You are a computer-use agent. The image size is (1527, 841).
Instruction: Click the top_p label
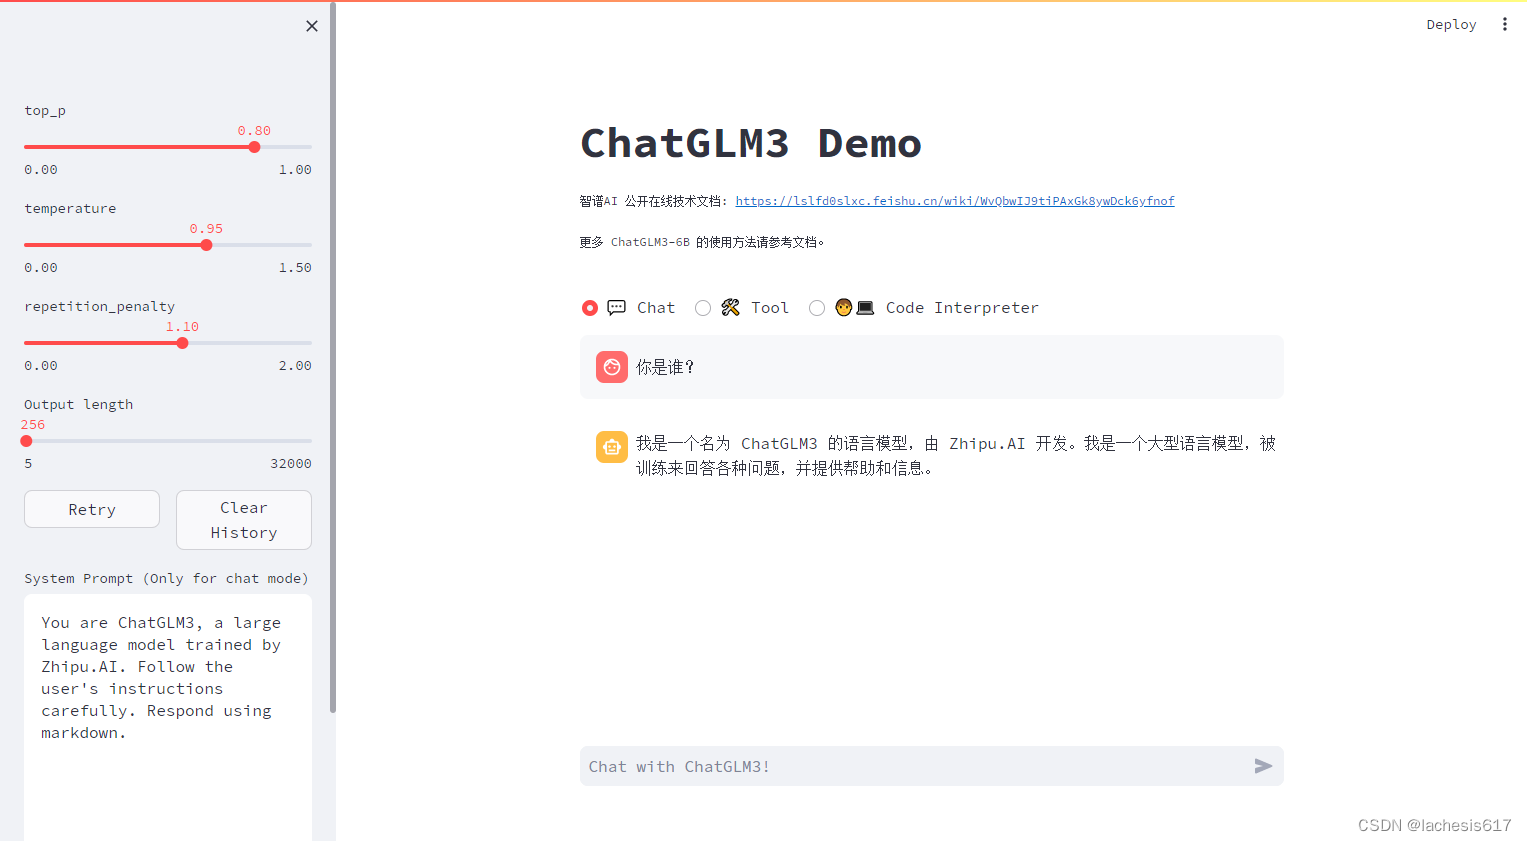tap(45, 111)
